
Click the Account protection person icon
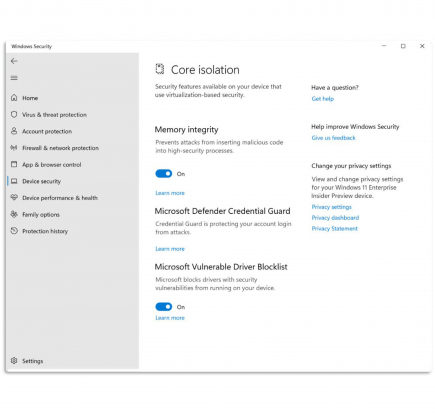(x=14, y=131)
